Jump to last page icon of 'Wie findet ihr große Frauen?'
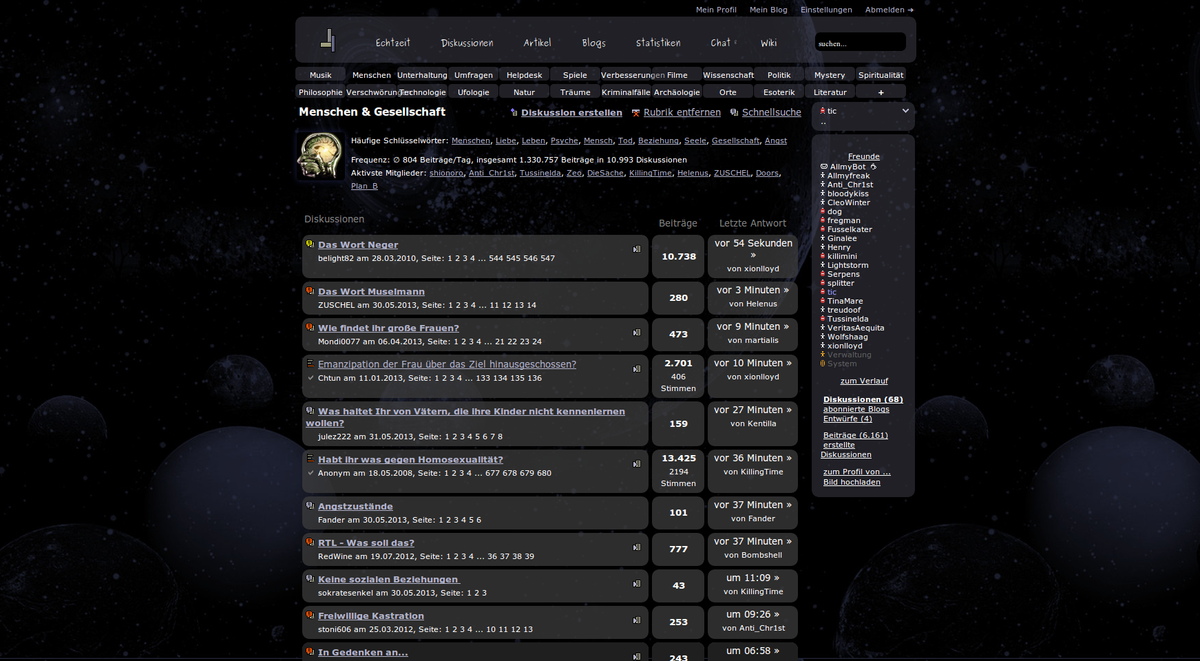Screen dimensions: 1200x661 637,332
